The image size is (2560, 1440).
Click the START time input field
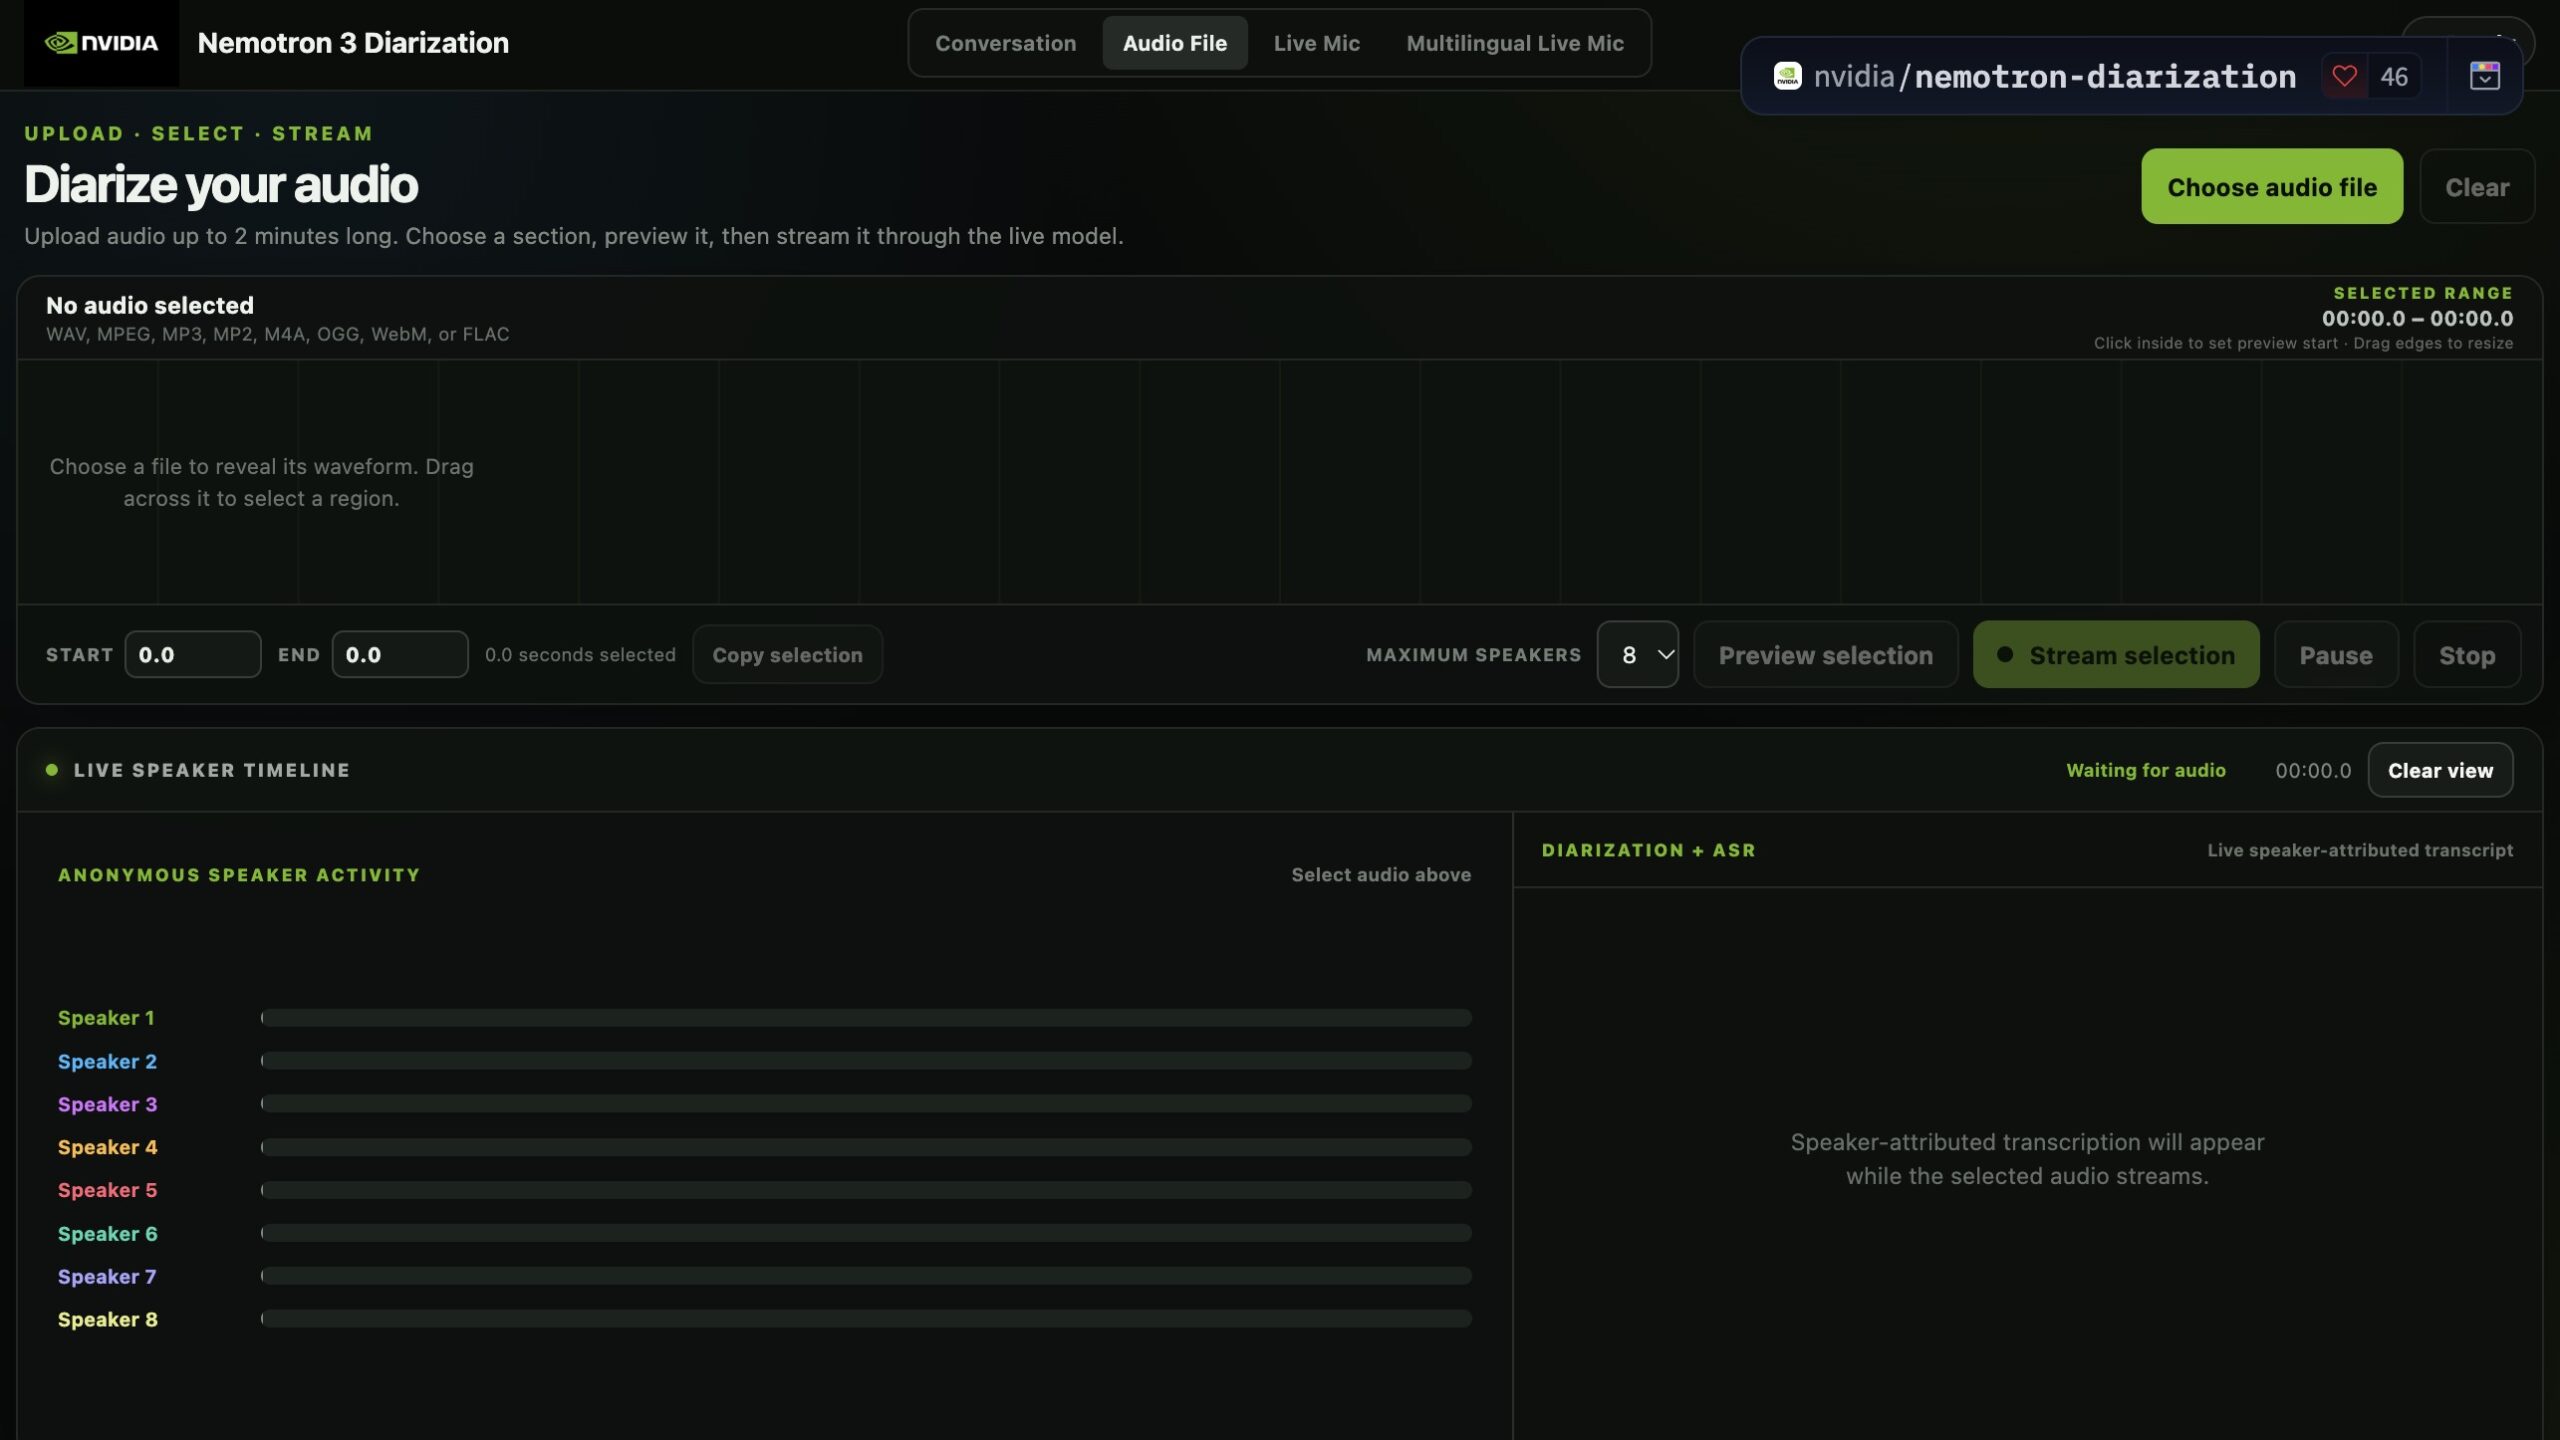coord(193,655)
